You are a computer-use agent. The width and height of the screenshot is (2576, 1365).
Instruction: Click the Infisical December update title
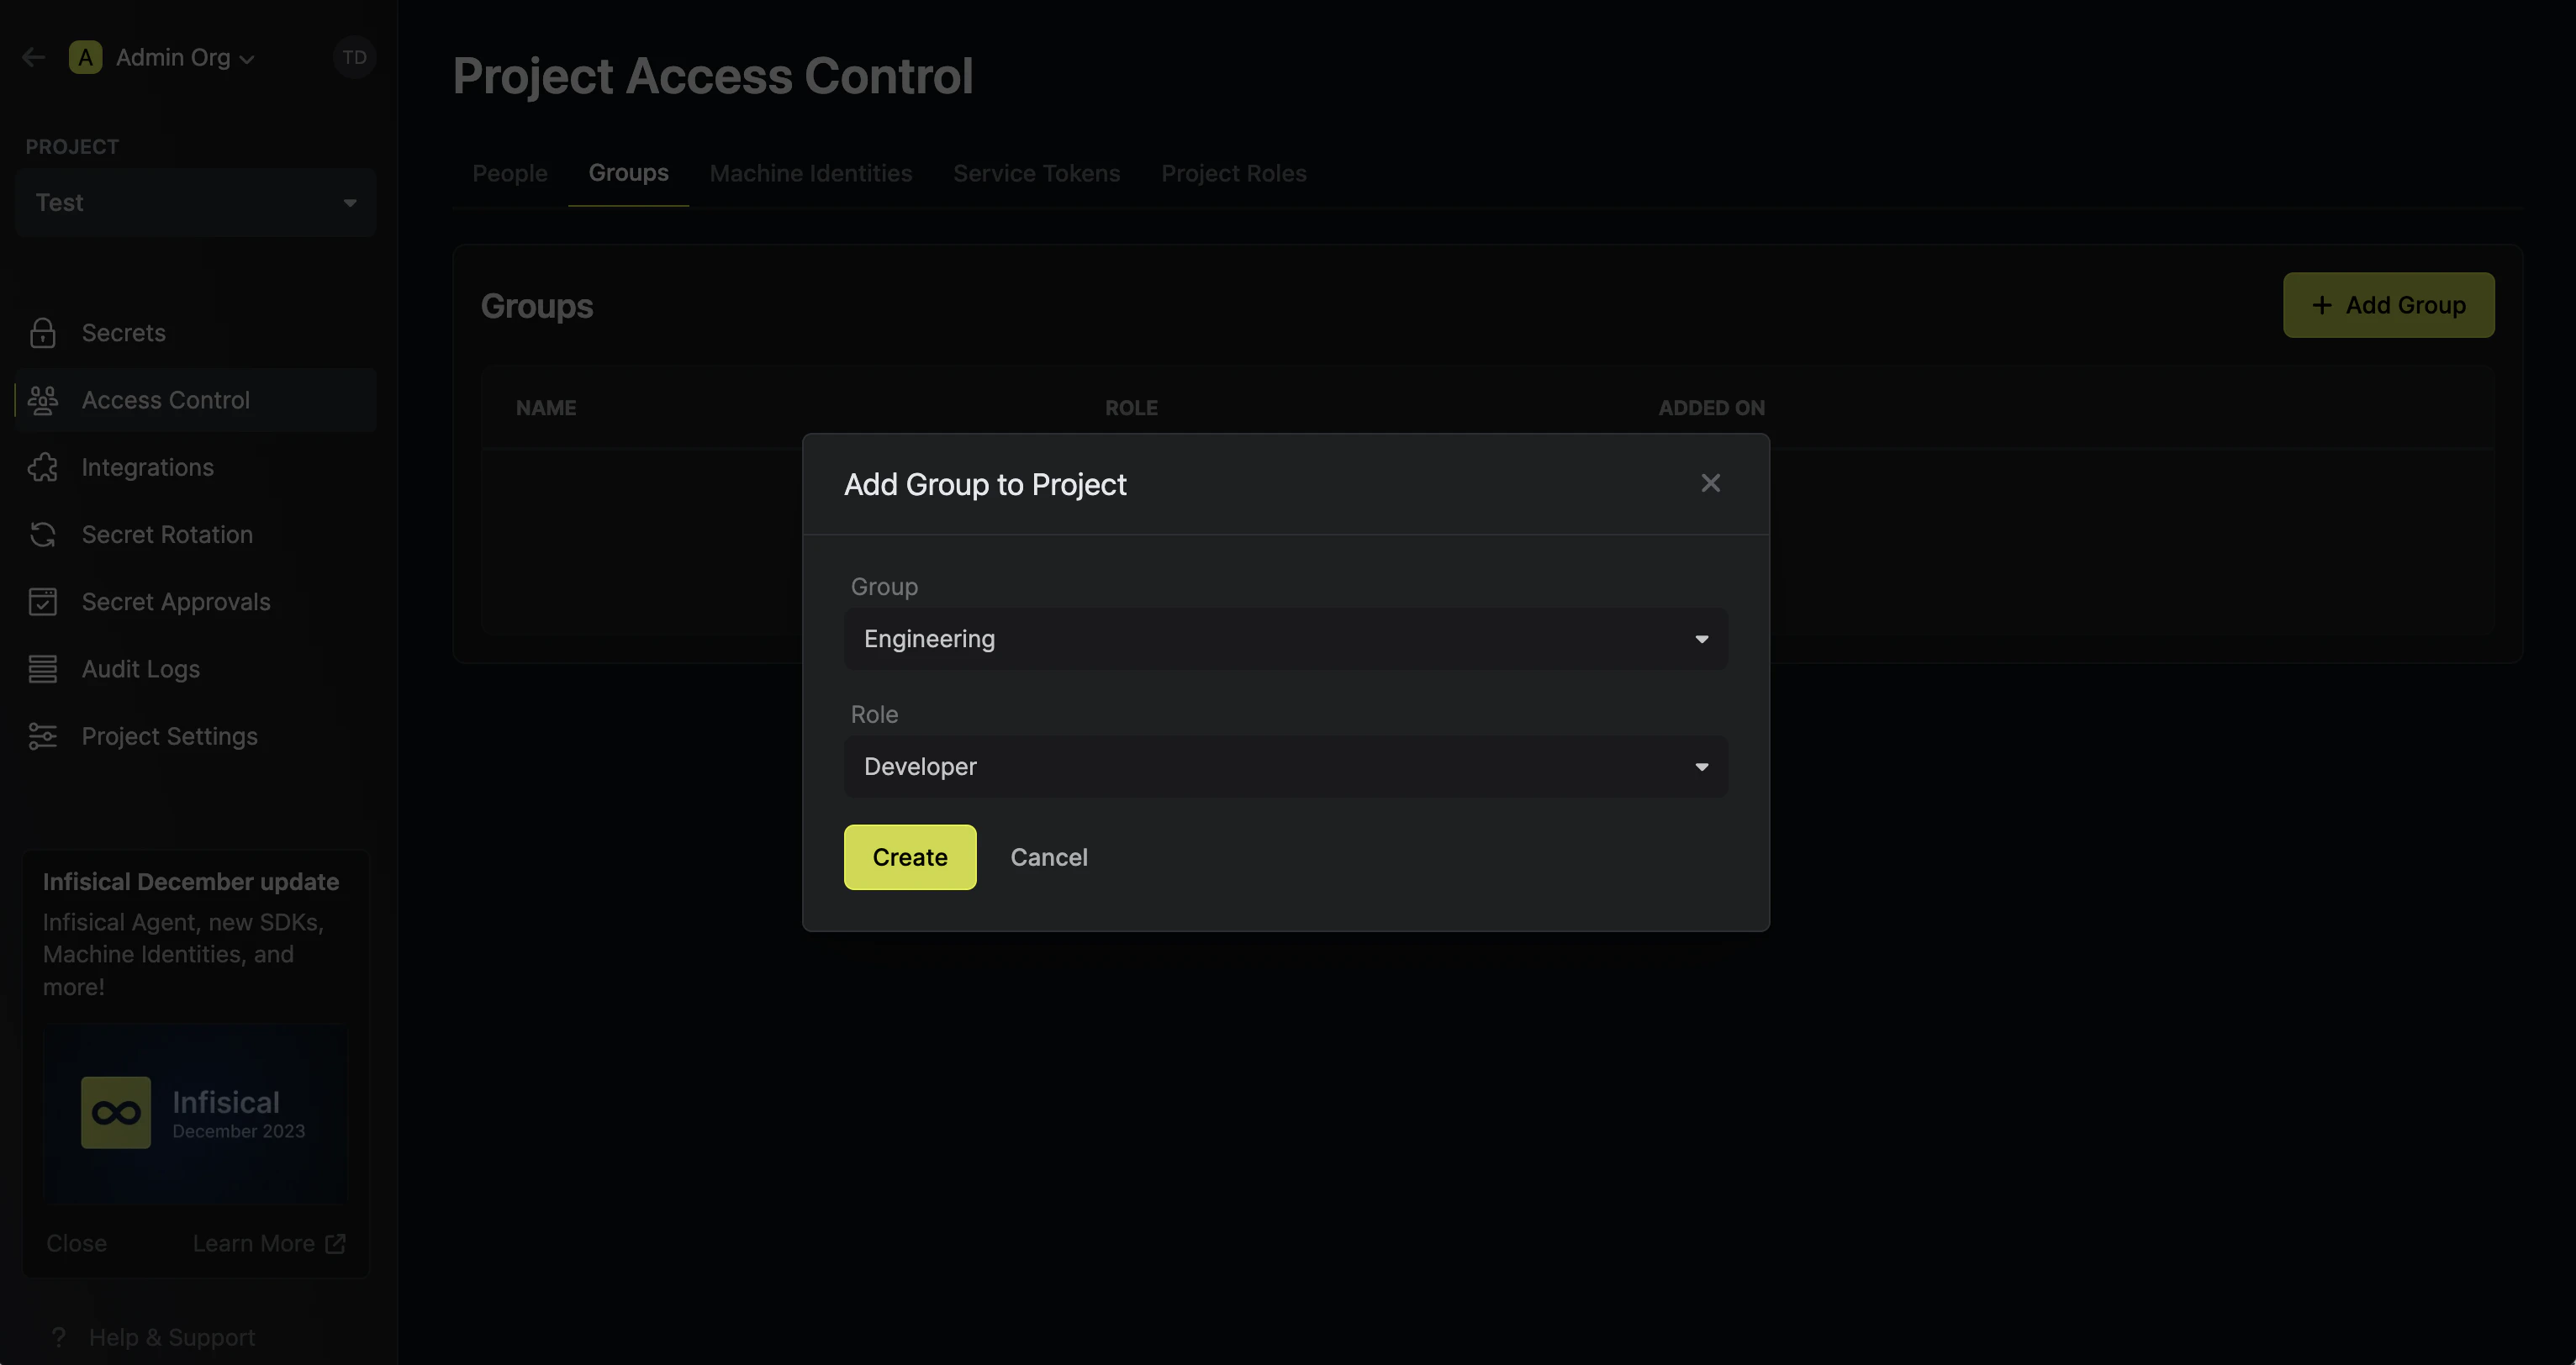tap(191, 882)
